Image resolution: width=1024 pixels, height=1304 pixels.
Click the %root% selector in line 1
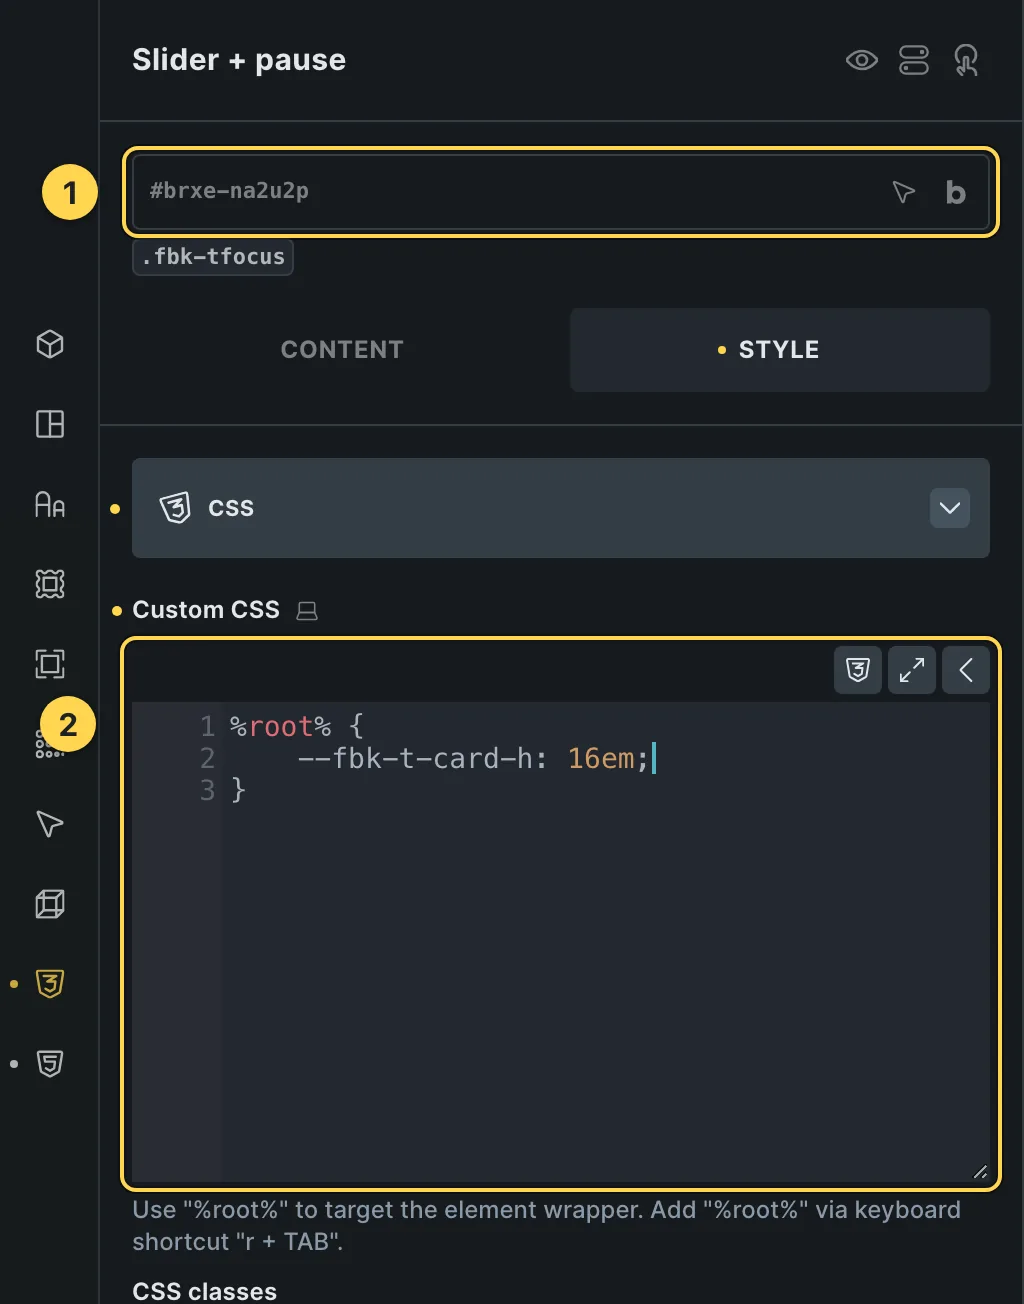(280, 727)
